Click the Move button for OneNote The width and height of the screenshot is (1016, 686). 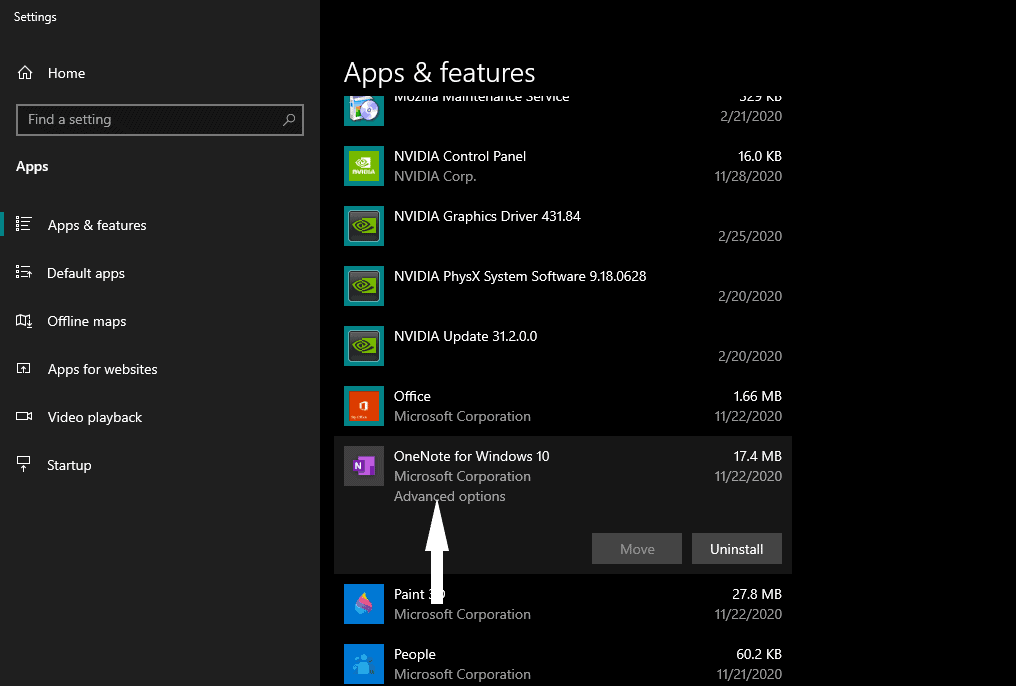tap(637, 549)
